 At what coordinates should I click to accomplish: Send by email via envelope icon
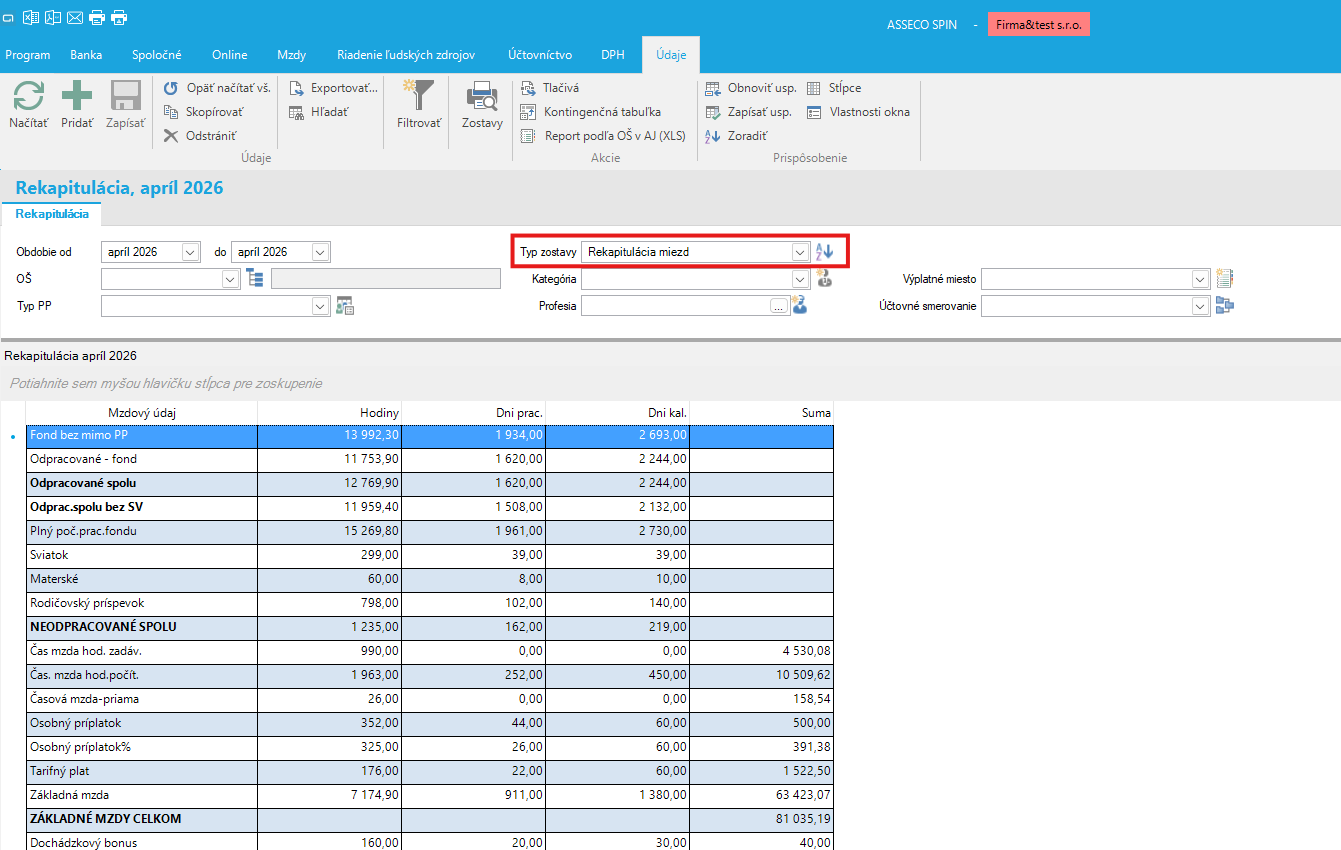coord(74,17)
